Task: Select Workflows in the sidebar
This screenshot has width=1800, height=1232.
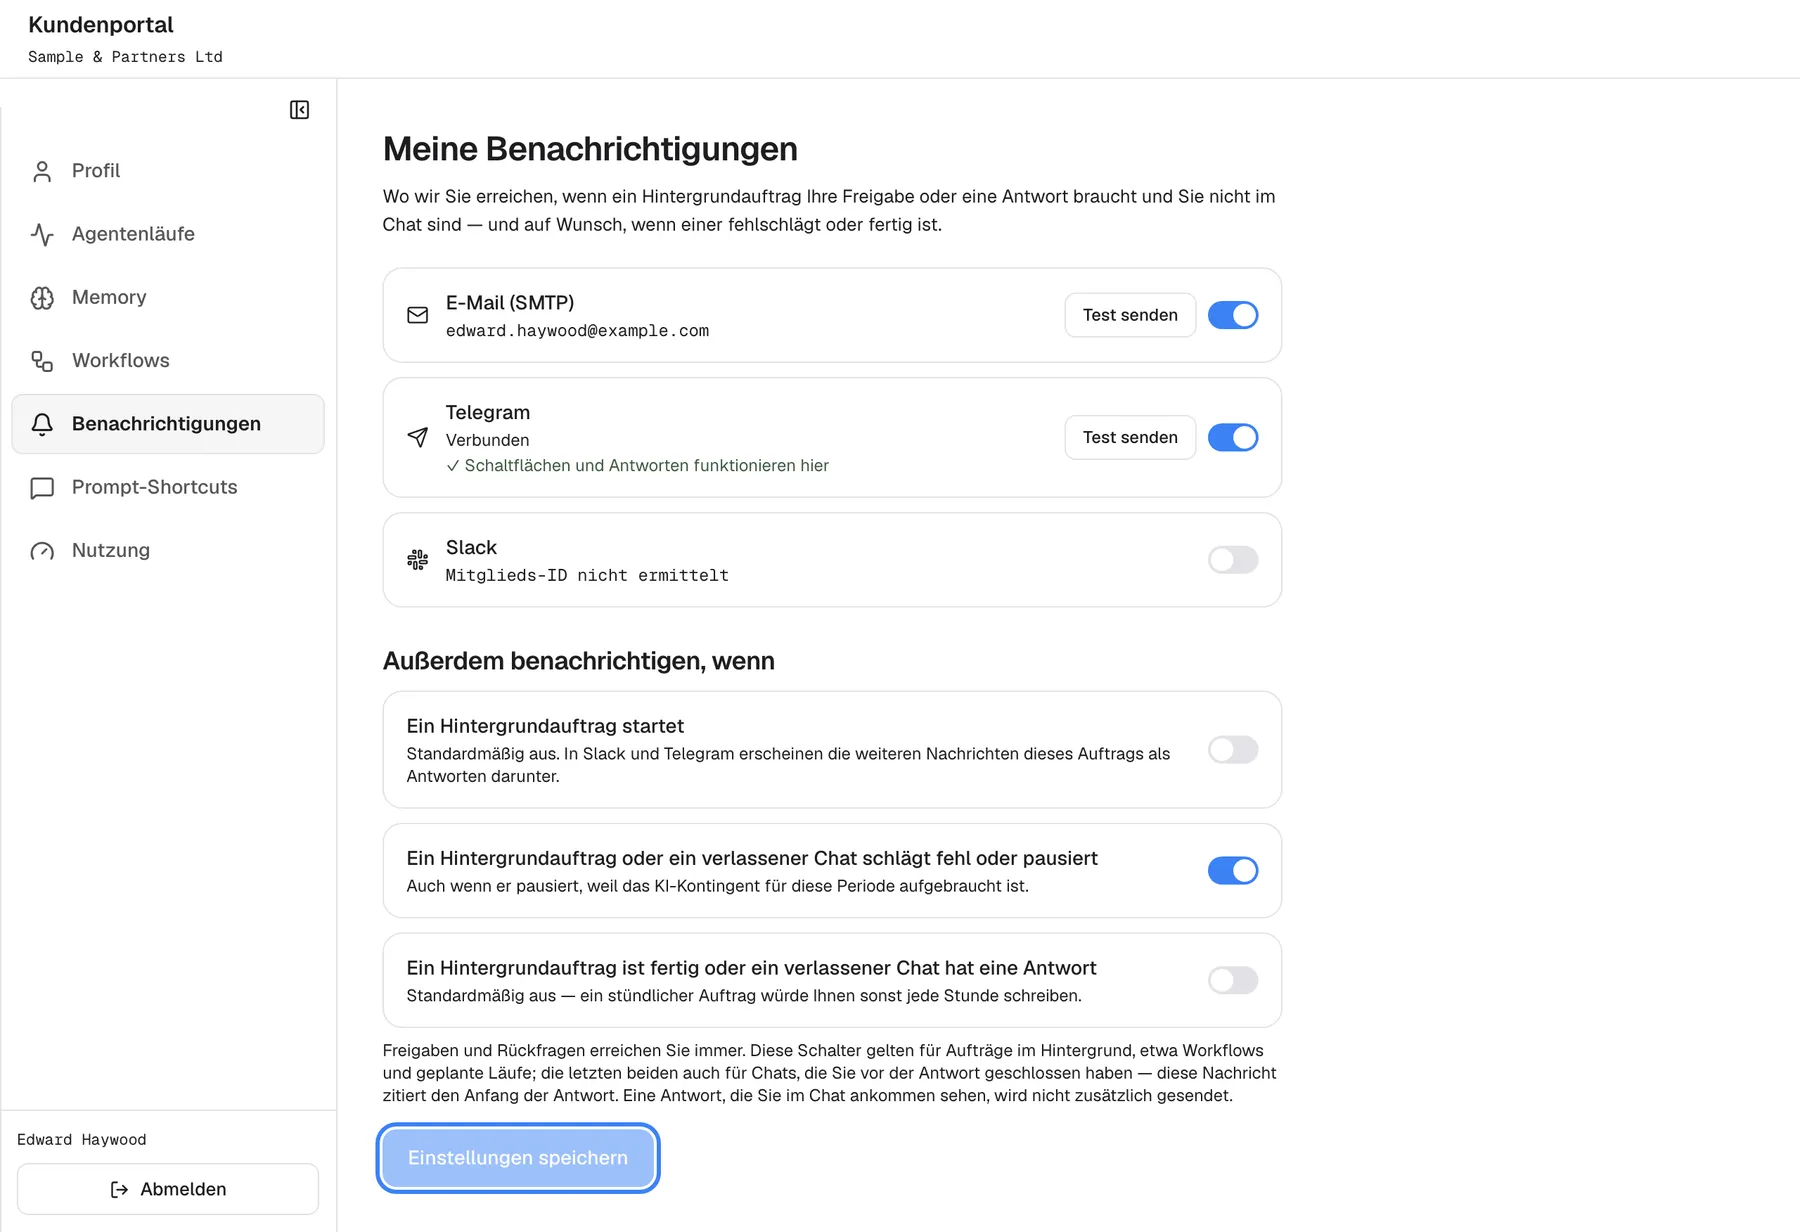Action: point(168,361)
